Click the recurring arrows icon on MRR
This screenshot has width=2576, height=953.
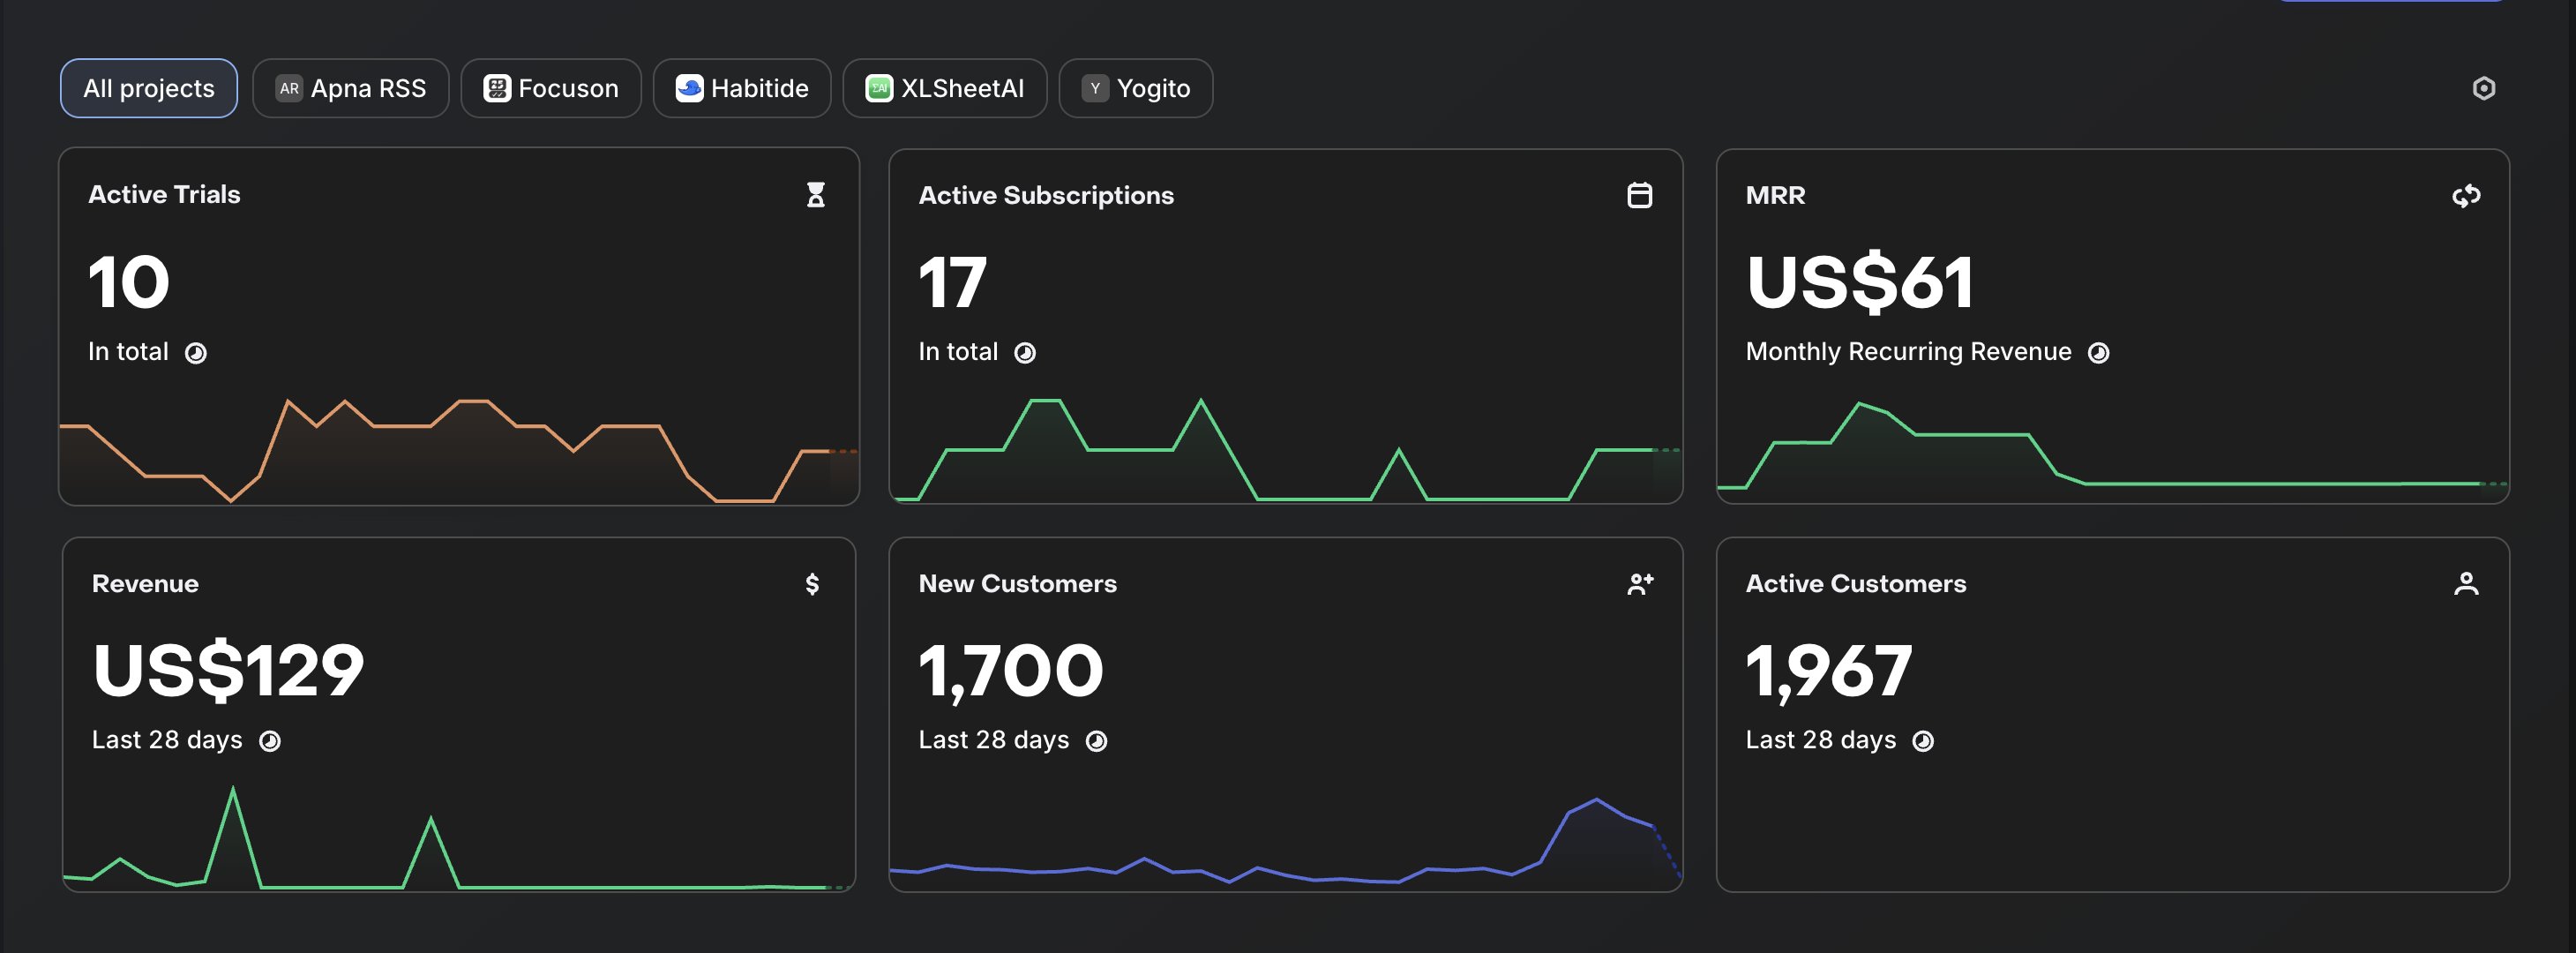[x=2465, y=195]
